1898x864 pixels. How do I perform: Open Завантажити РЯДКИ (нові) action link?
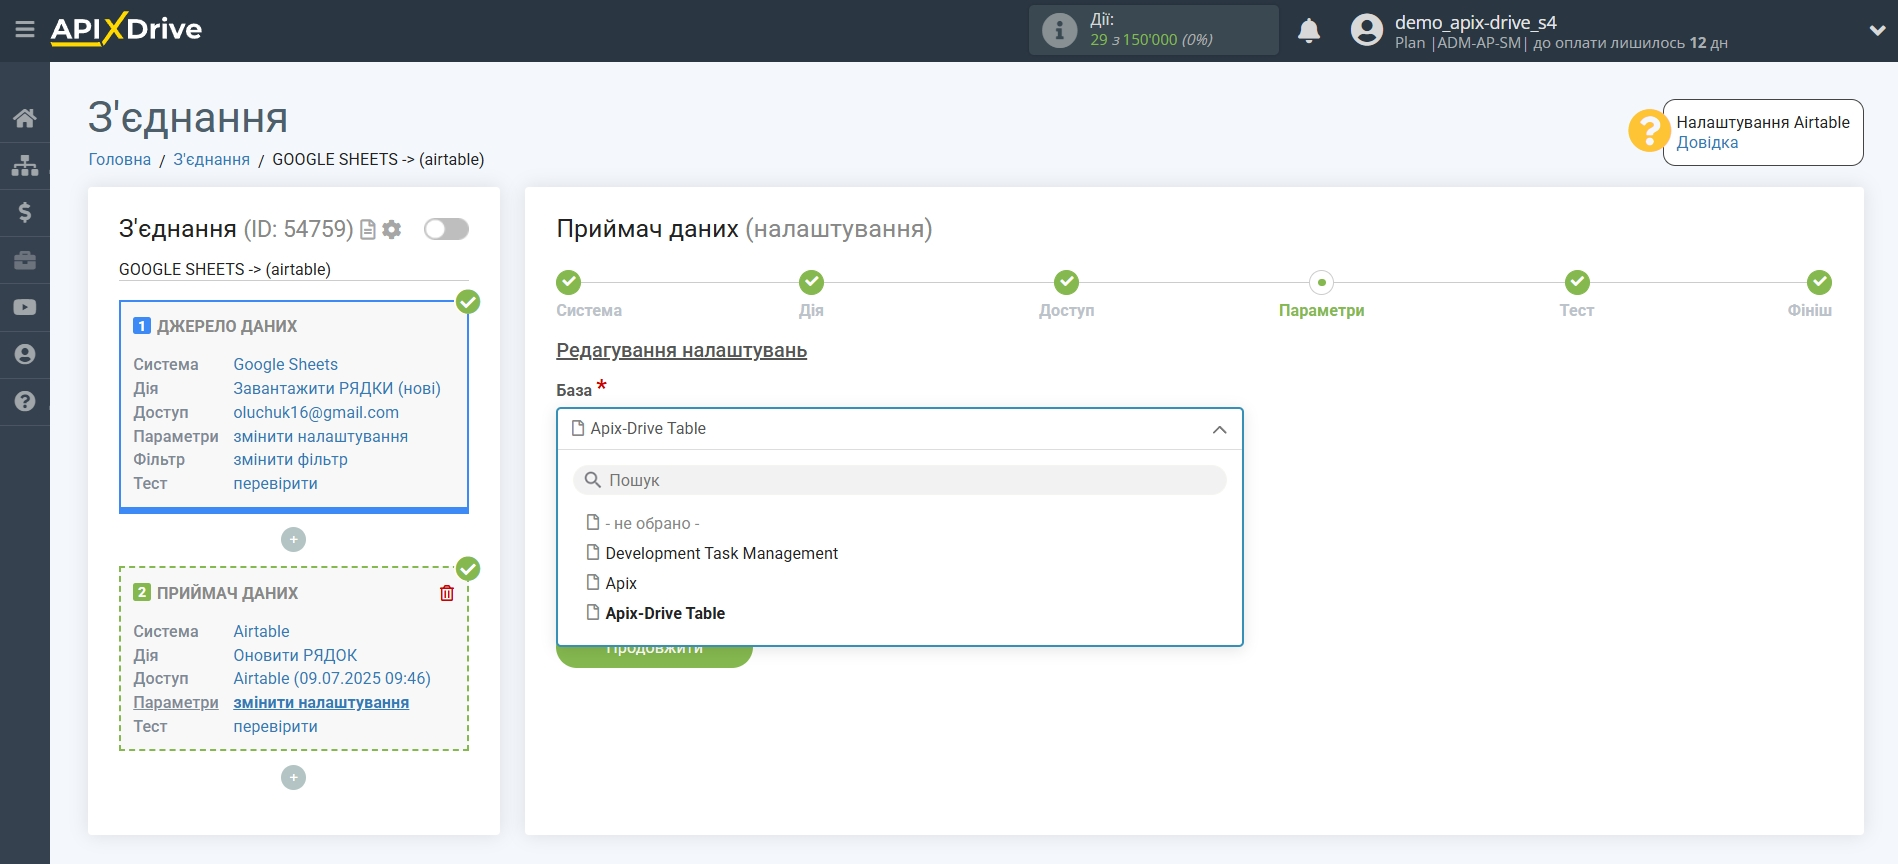click(337, 388)
